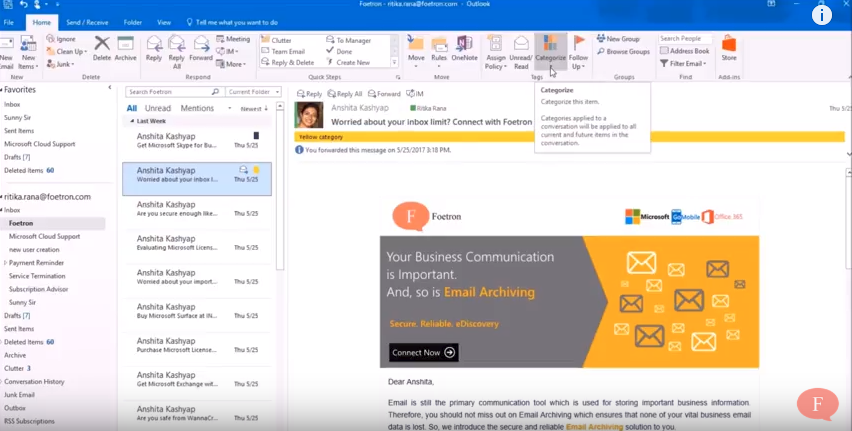
Task: Open the IM dropdown in the Respond group
Action: coord(228,52)
